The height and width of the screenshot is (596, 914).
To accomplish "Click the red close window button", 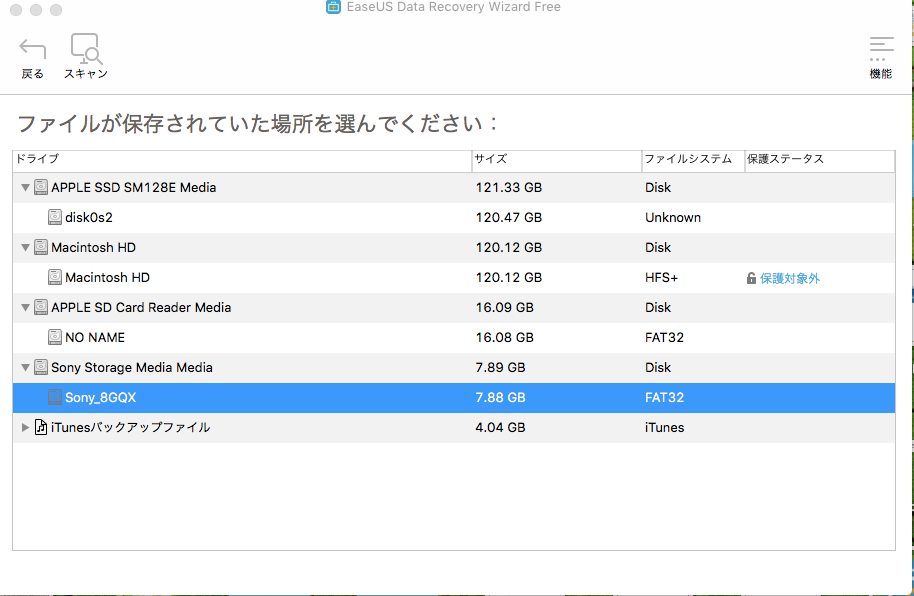I will [x=16, y=9].
